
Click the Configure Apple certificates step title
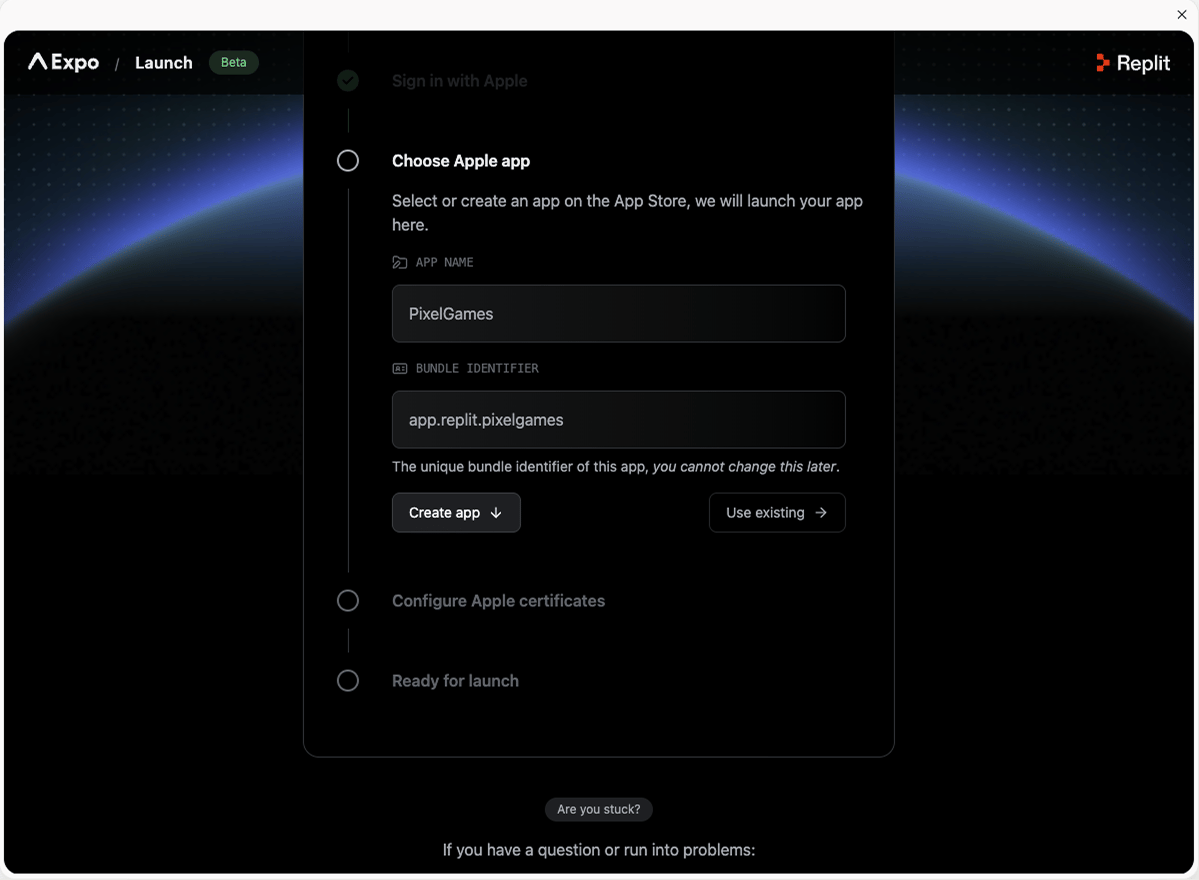pyautogui.click(x=499, y=601)
